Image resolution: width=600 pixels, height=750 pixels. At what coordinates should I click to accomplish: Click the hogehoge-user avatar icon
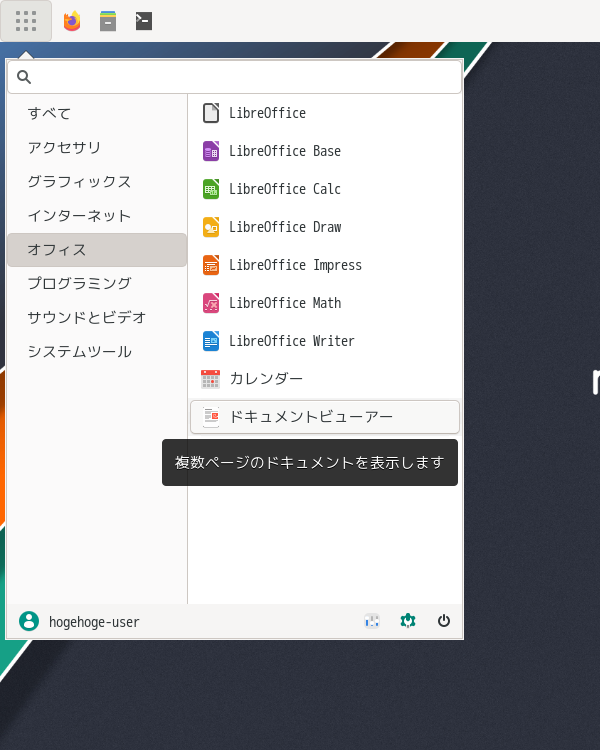click(29, 621)
